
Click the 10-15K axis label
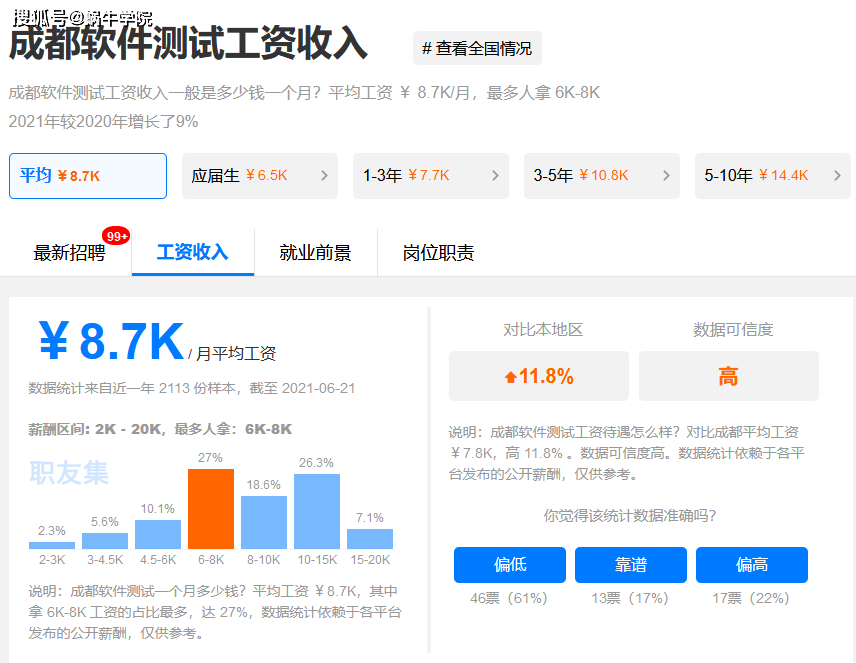317,560
